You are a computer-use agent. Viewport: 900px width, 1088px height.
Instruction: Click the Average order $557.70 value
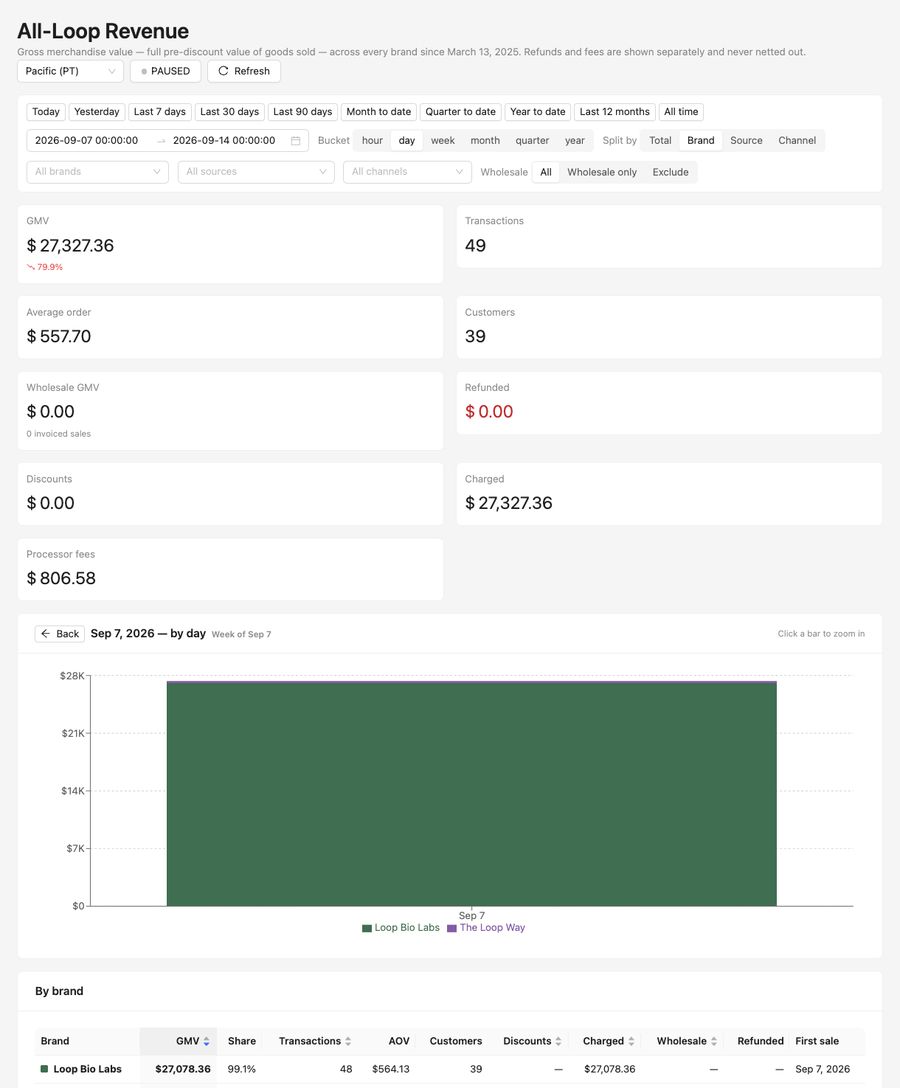pos(59,337)
